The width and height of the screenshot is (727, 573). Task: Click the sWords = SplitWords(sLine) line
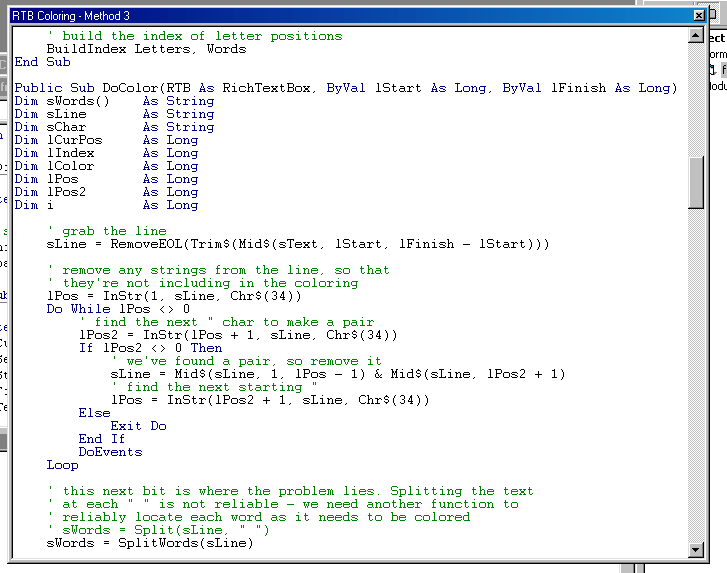150,543
